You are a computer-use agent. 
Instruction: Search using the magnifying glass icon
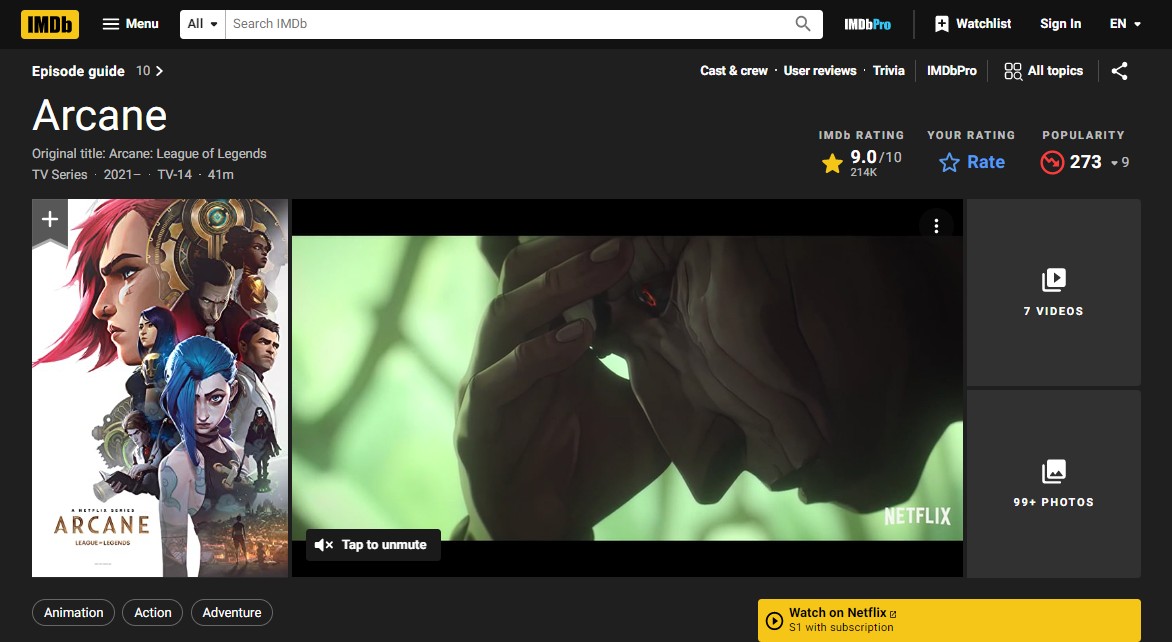[801, 23]
